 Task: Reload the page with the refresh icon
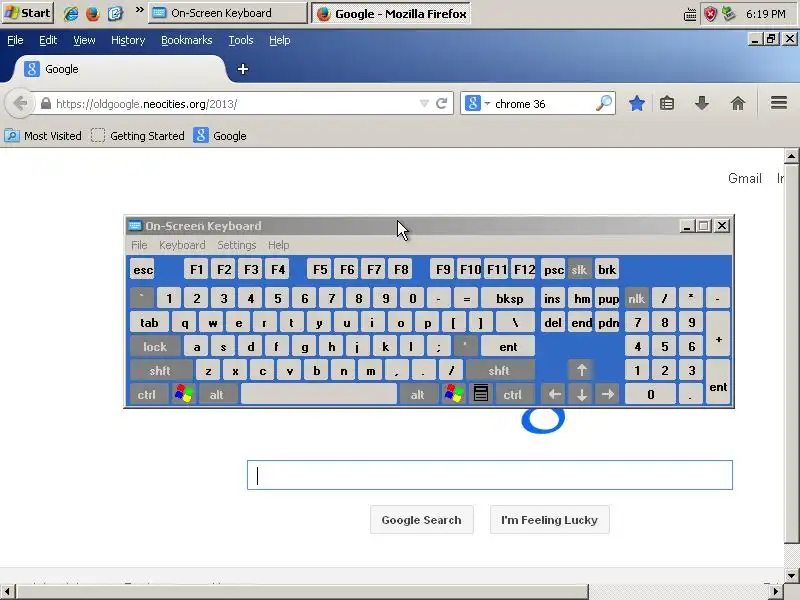pyautogui.click(x=442, y=104)
